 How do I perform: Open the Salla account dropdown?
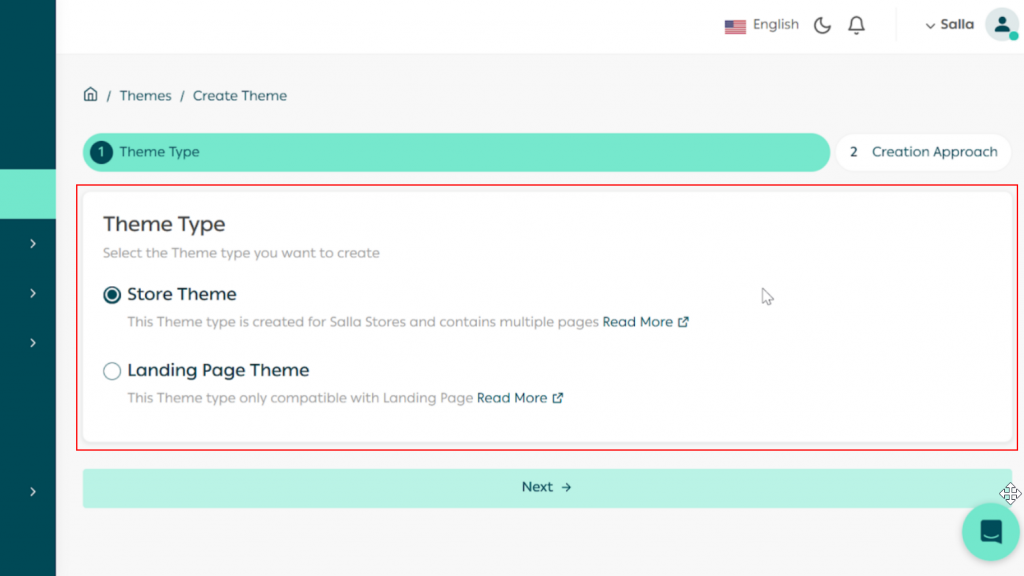point(947,24)
